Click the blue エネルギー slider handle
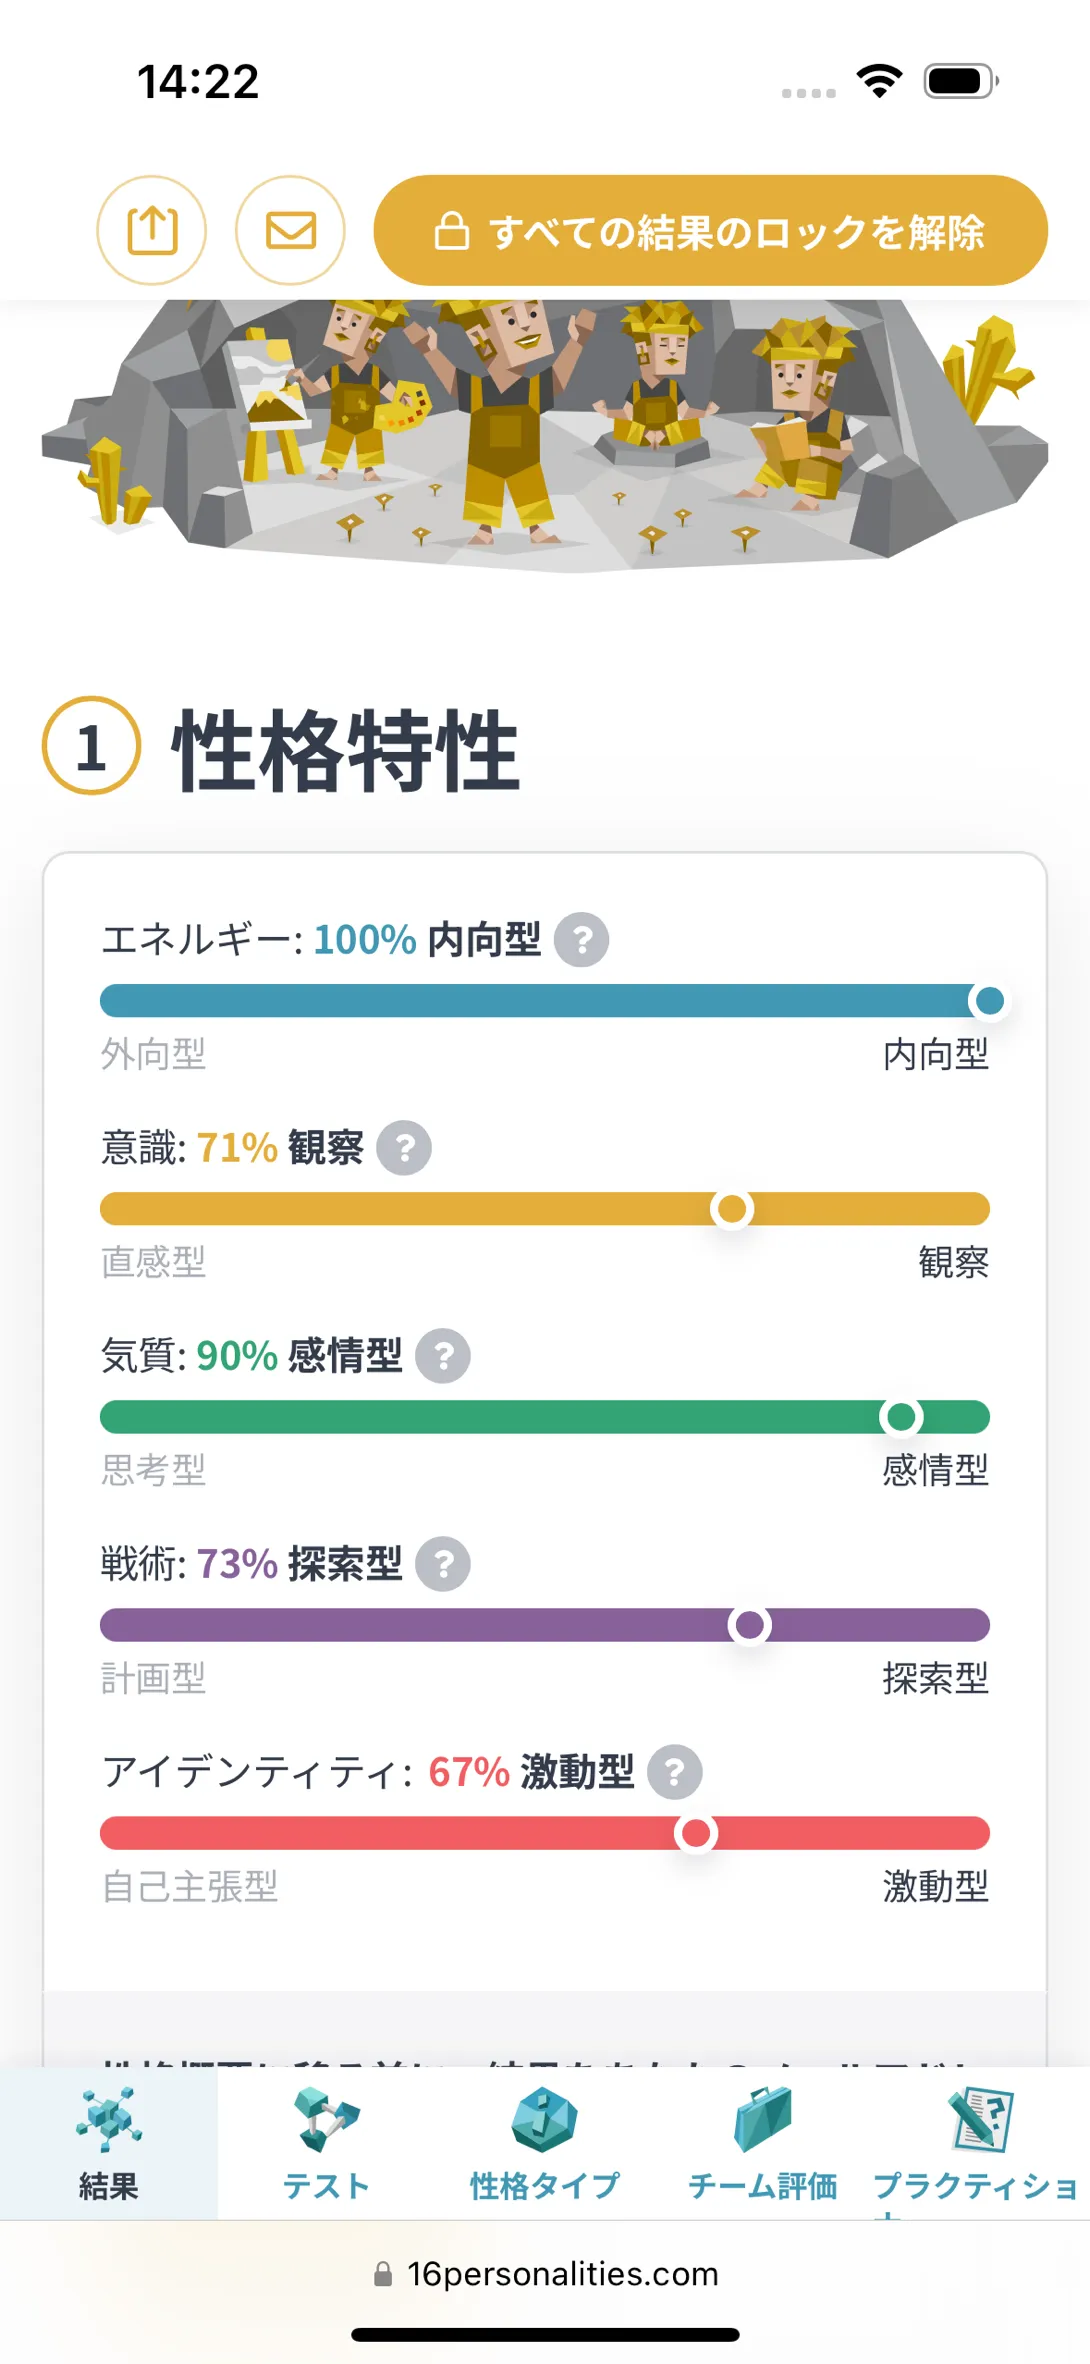Screen dimensions: 1090x2364 point(989,1001)
